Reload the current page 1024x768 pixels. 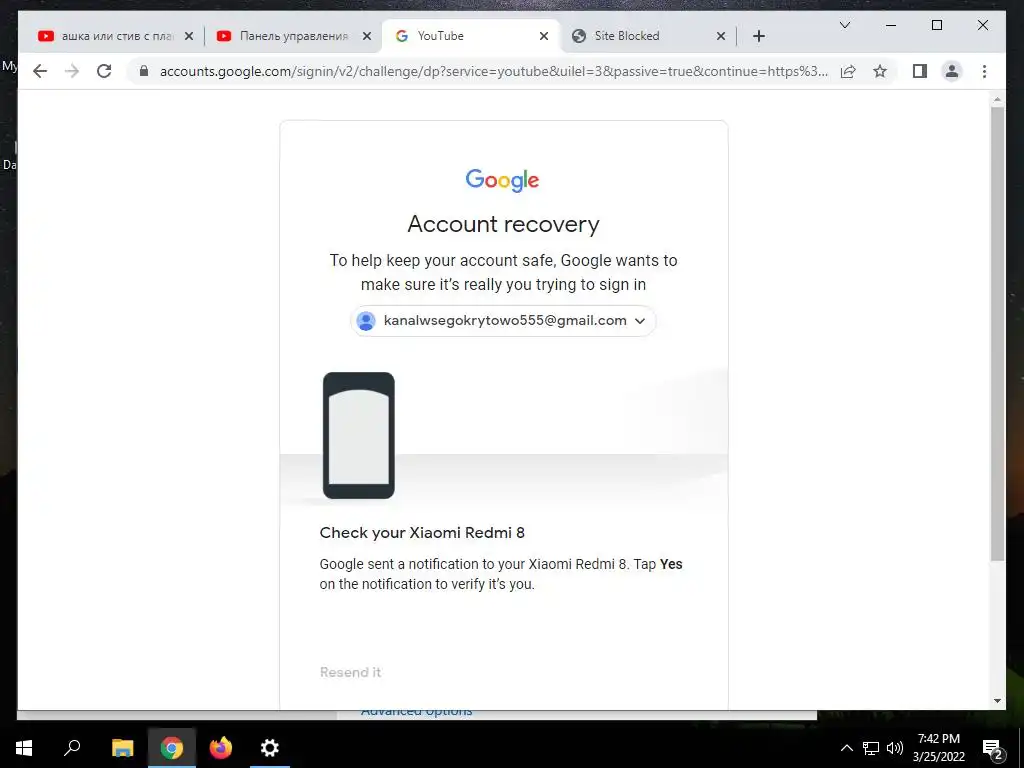click(104, 71)
